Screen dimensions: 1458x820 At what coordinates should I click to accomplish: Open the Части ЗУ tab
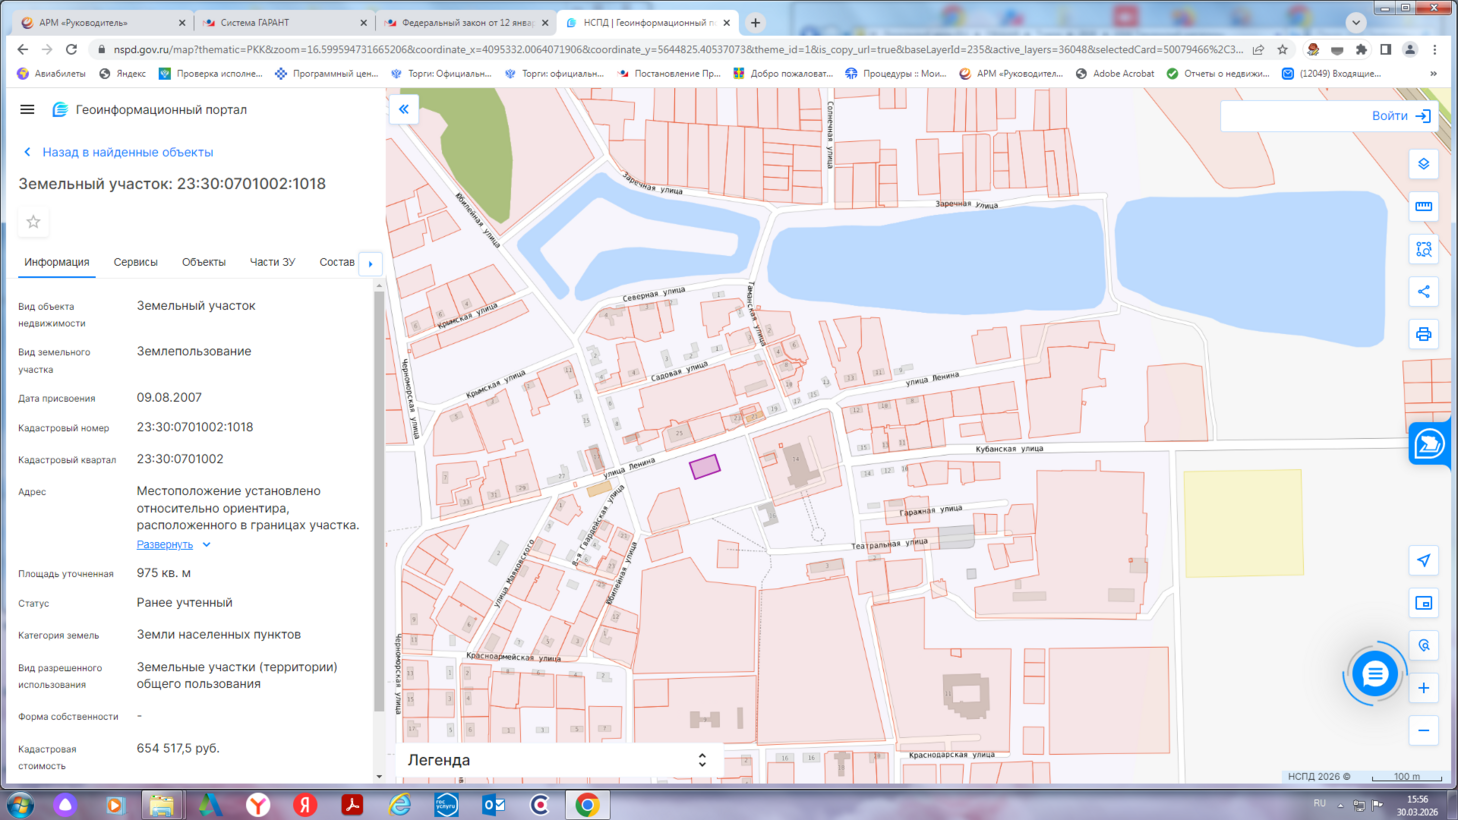tap(272, 262)
